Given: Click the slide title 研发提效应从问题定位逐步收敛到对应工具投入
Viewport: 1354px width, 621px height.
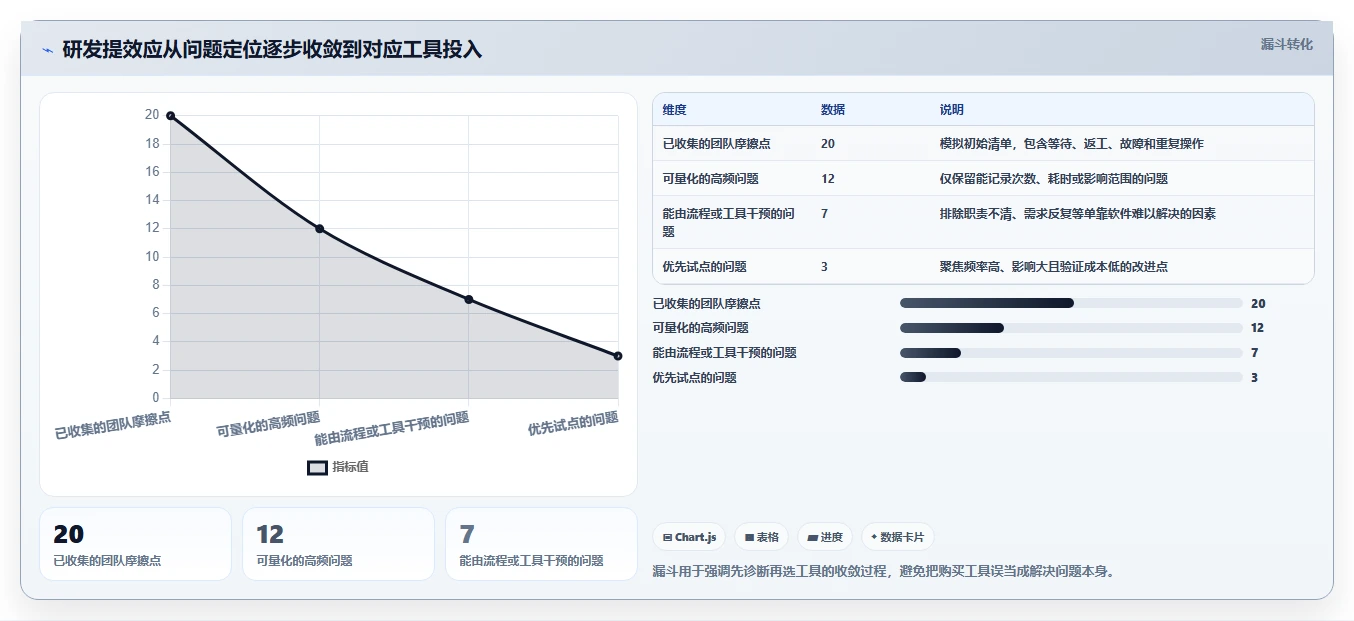Looking at the screenshot, I should pos(272,49).
